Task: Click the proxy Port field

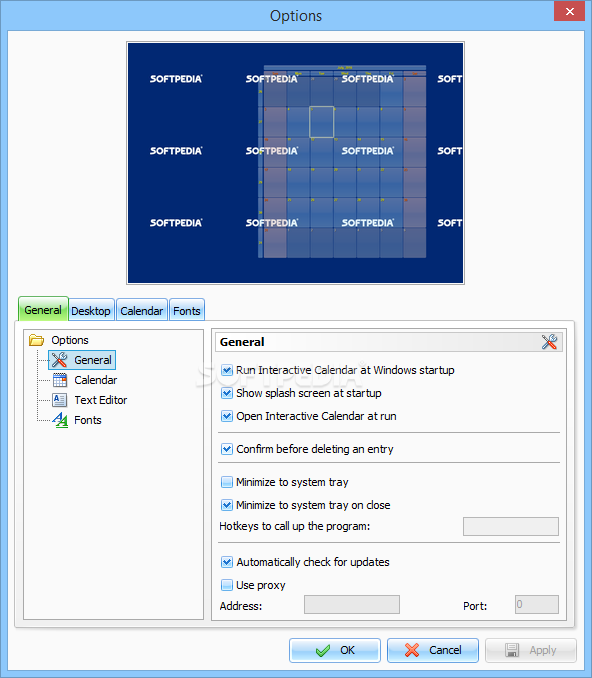Action: tap(537, 604)
